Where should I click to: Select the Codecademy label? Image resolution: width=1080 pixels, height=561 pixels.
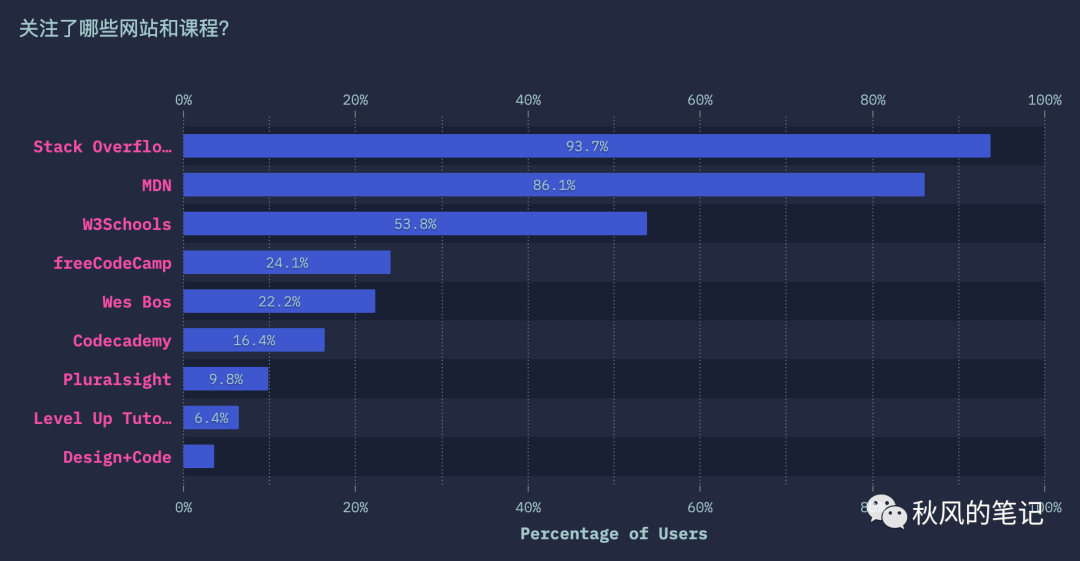pos(122,340)
